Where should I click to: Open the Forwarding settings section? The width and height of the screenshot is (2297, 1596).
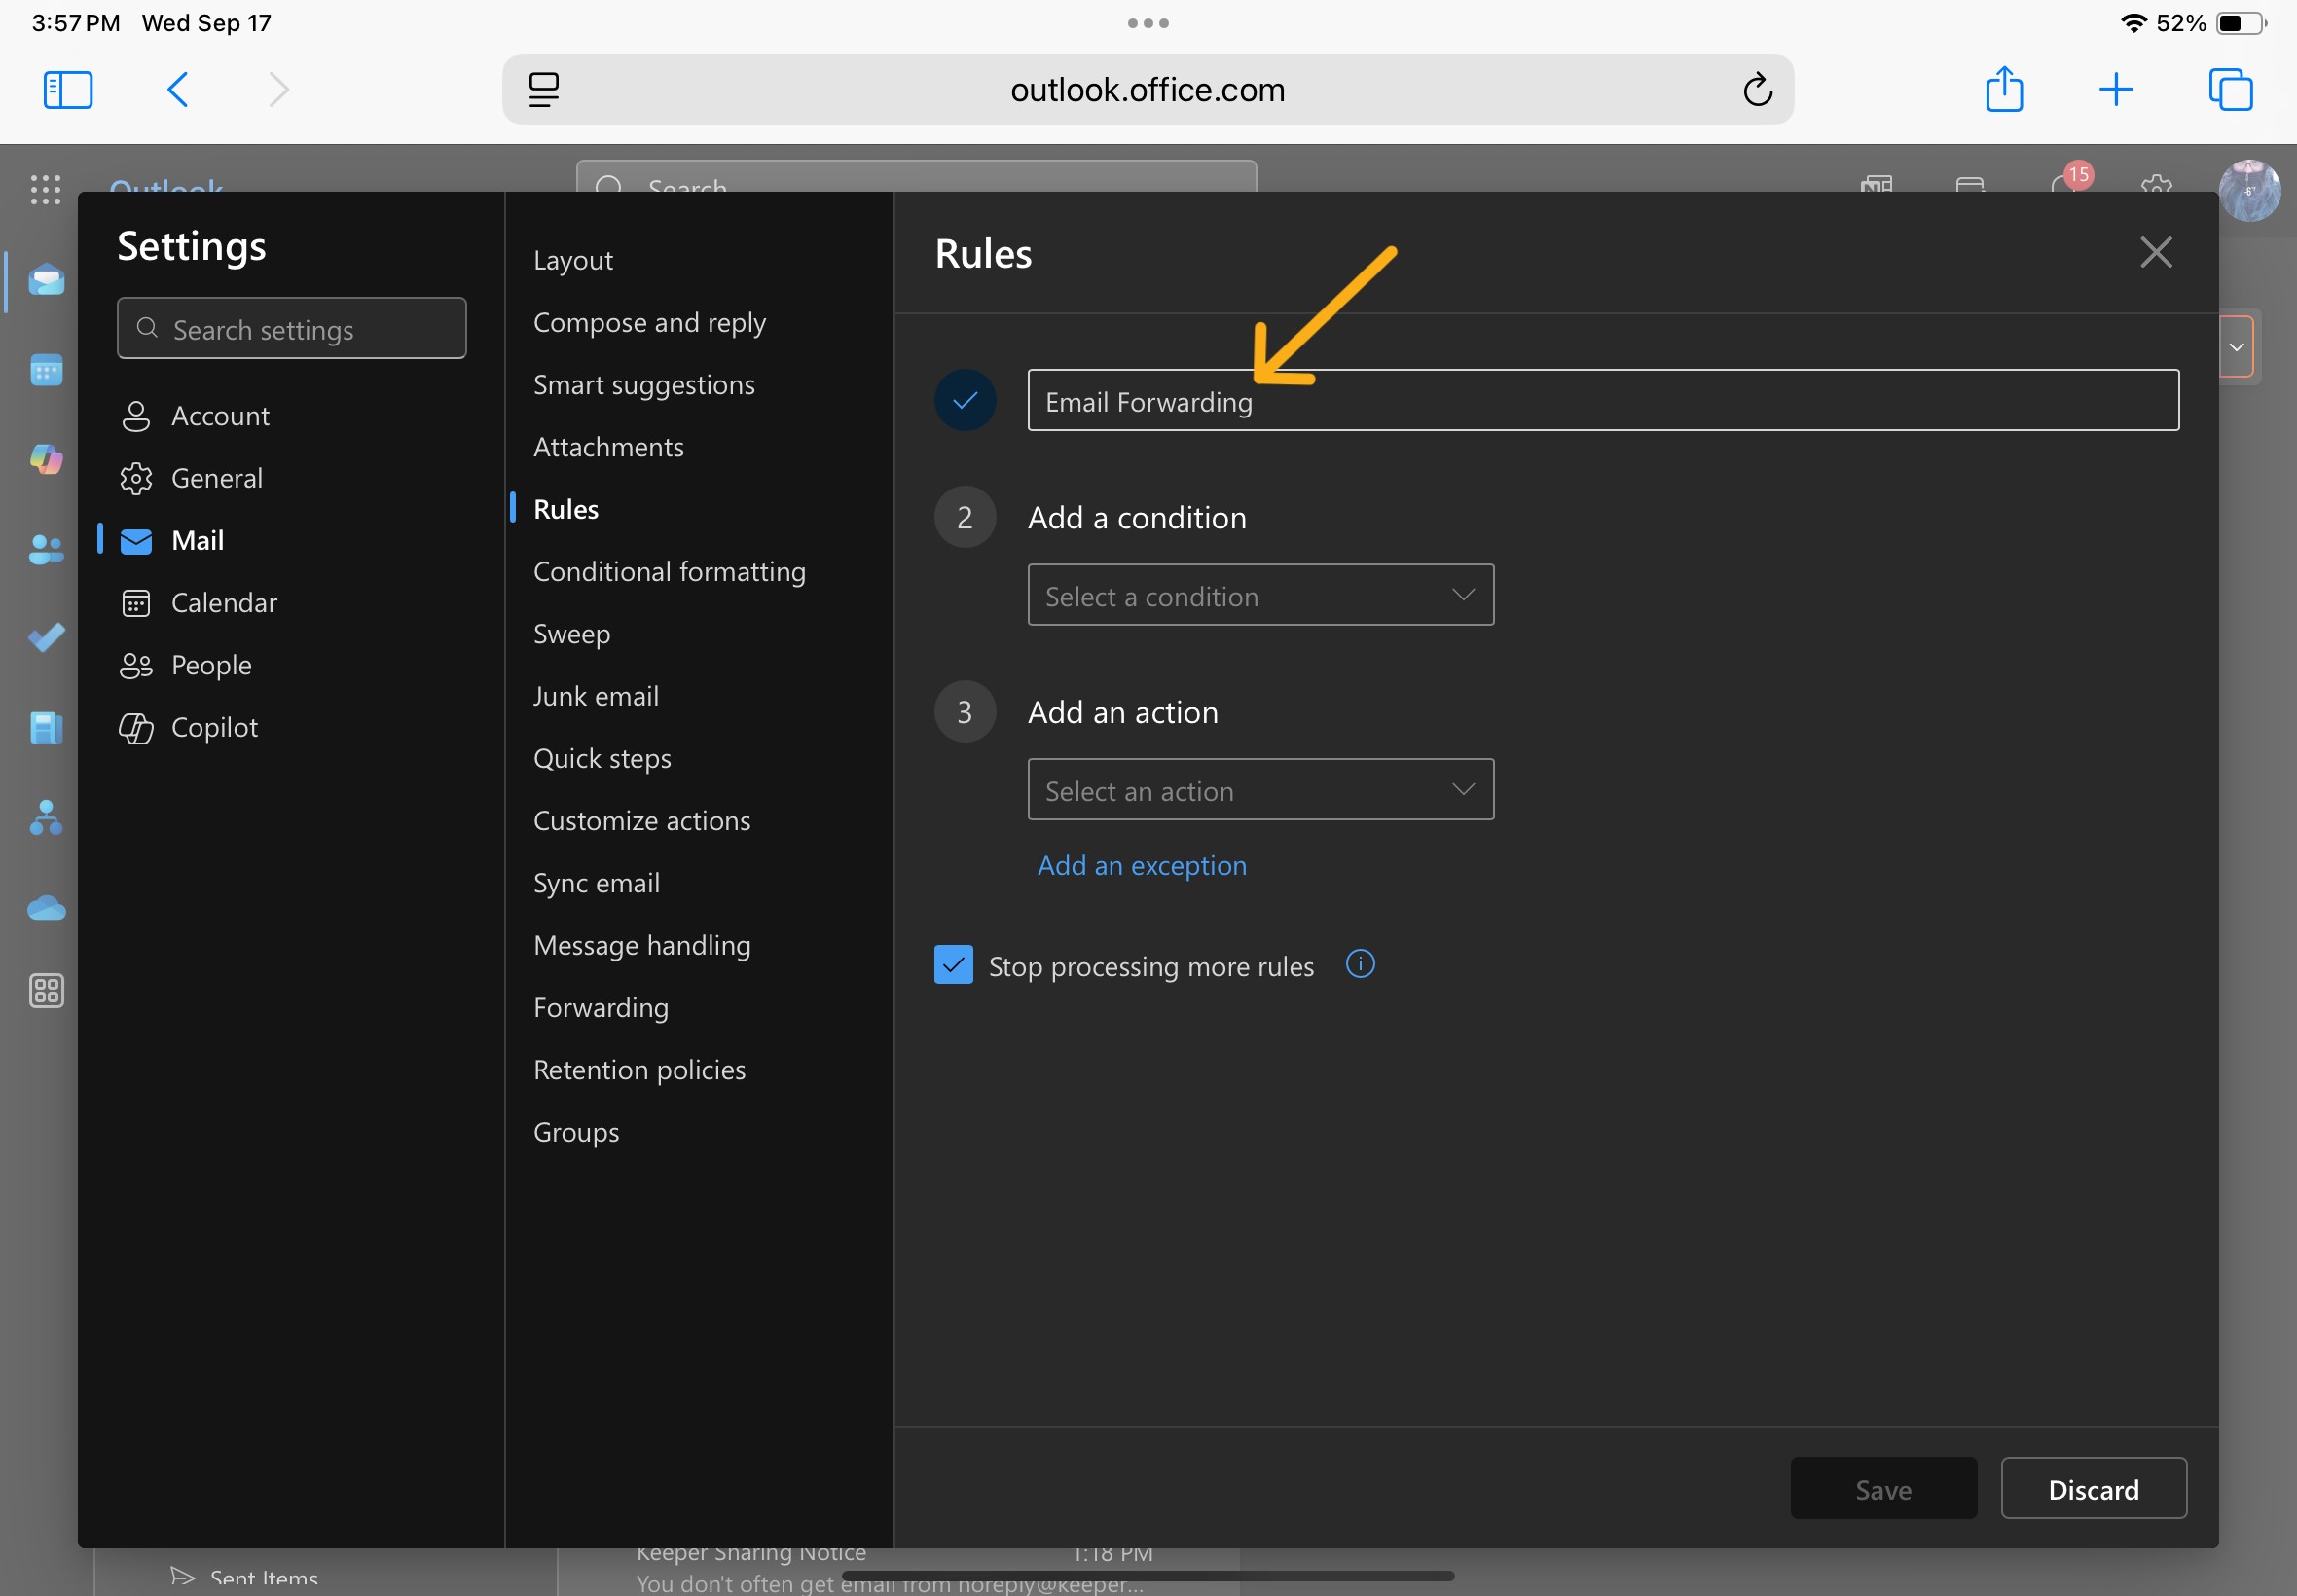(600, 1007)
